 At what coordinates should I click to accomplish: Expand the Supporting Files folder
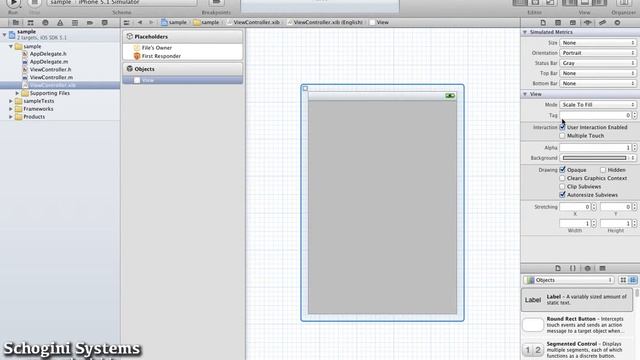pyautogui.click(x=18, y=93)
